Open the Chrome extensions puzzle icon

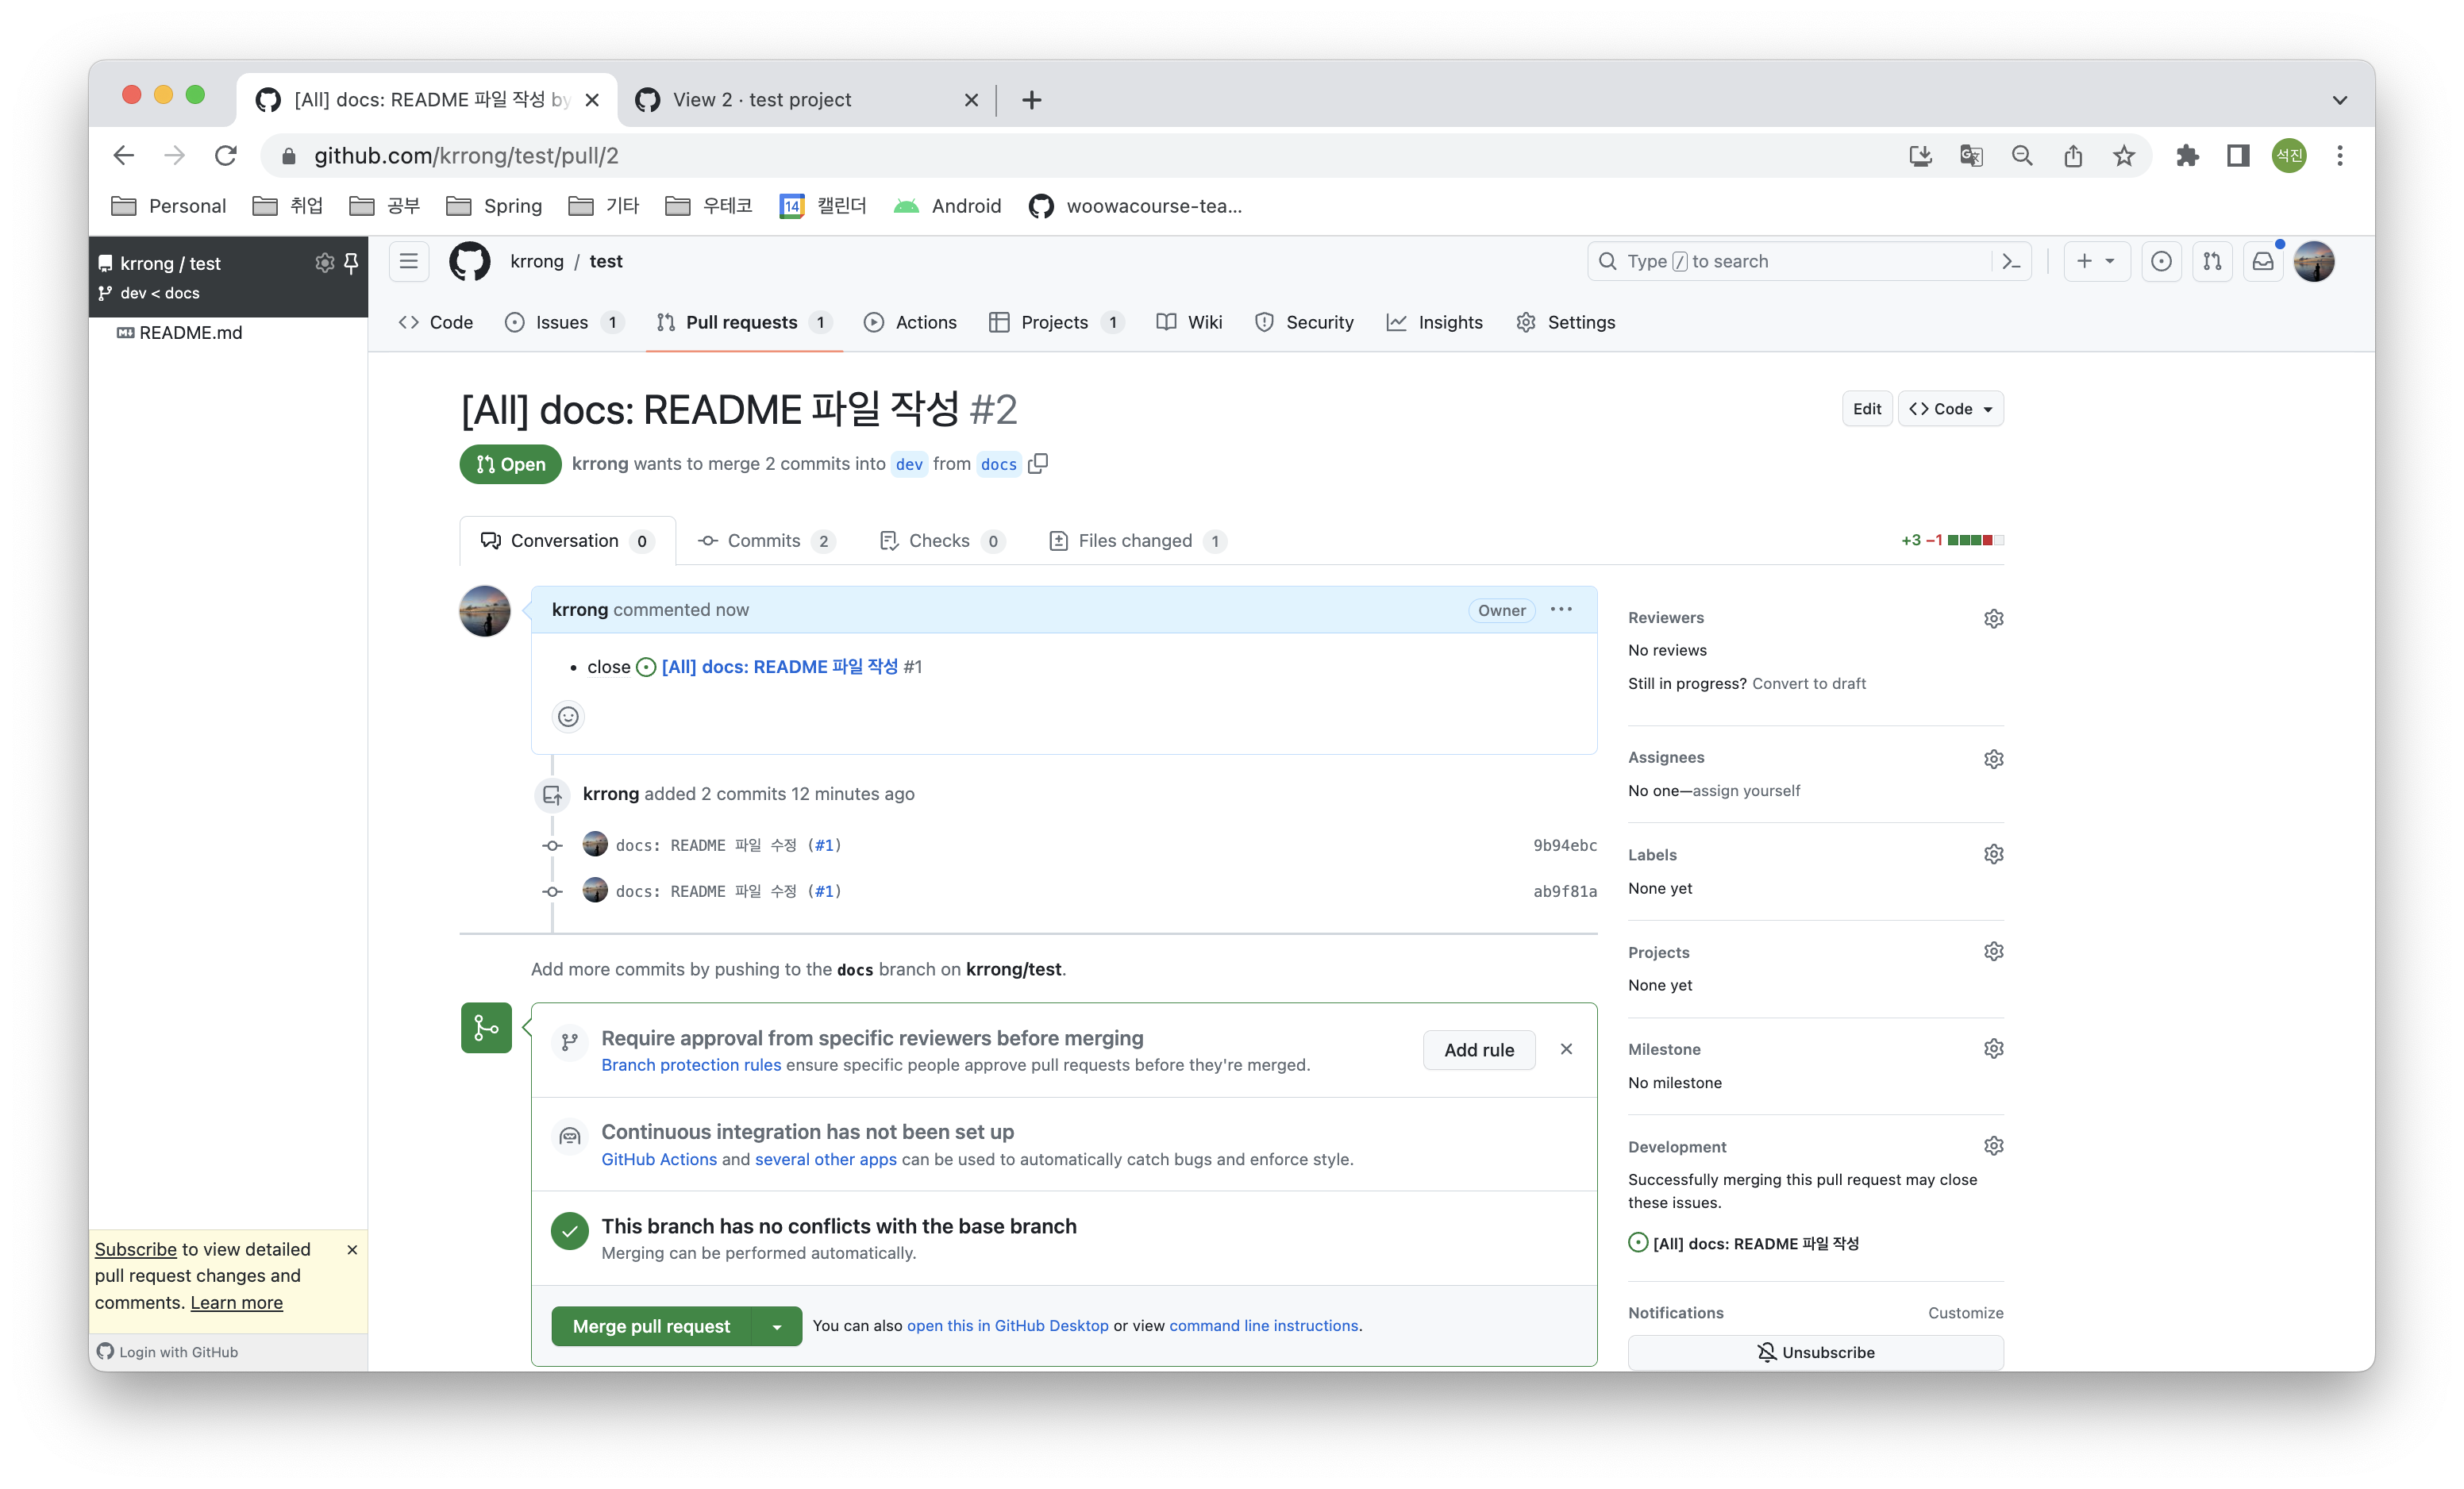point(2187,156)
